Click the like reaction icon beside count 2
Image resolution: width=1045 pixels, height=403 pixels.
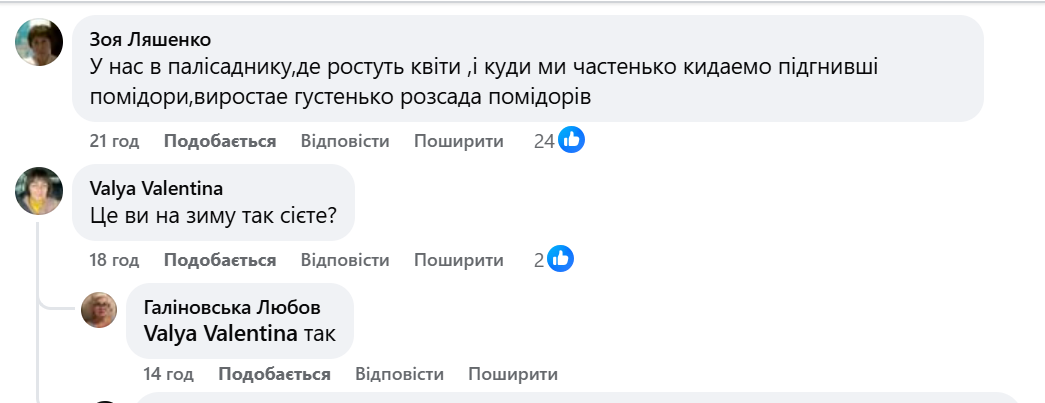(561, 260)
